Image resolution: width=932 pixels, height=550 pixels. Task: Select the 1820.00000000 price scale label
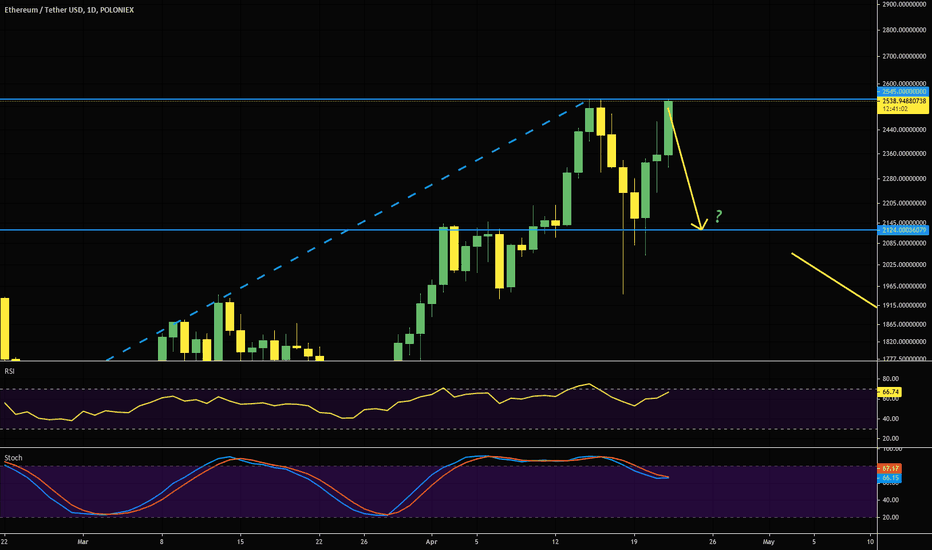904,342
